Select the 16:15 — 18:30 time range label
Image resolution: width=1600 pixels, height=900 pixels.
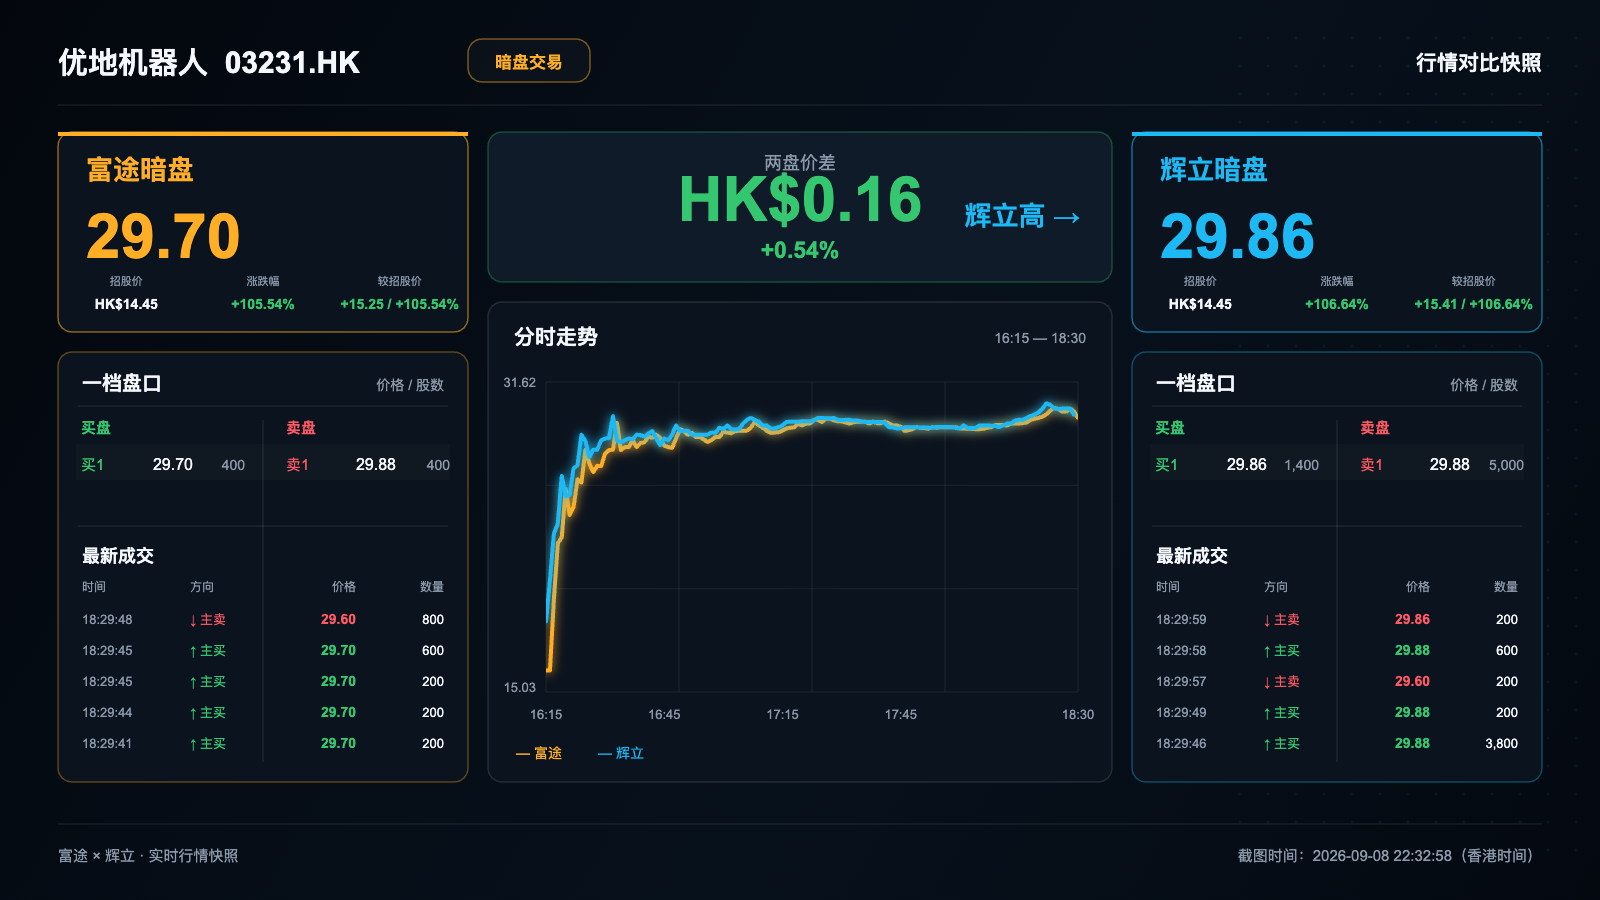[x=1040, y=338]
